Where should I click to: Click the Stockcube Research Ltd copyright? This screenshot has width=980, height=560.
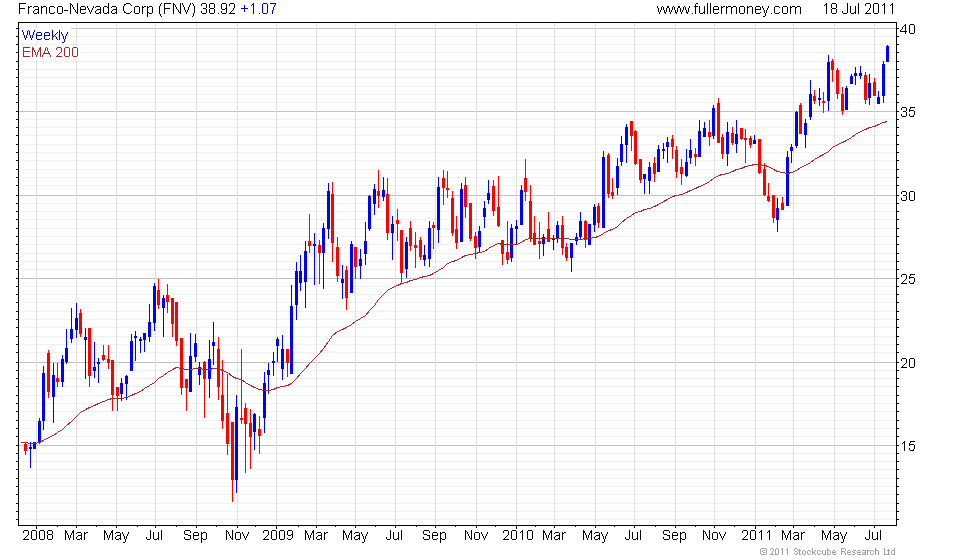point(827,552)
